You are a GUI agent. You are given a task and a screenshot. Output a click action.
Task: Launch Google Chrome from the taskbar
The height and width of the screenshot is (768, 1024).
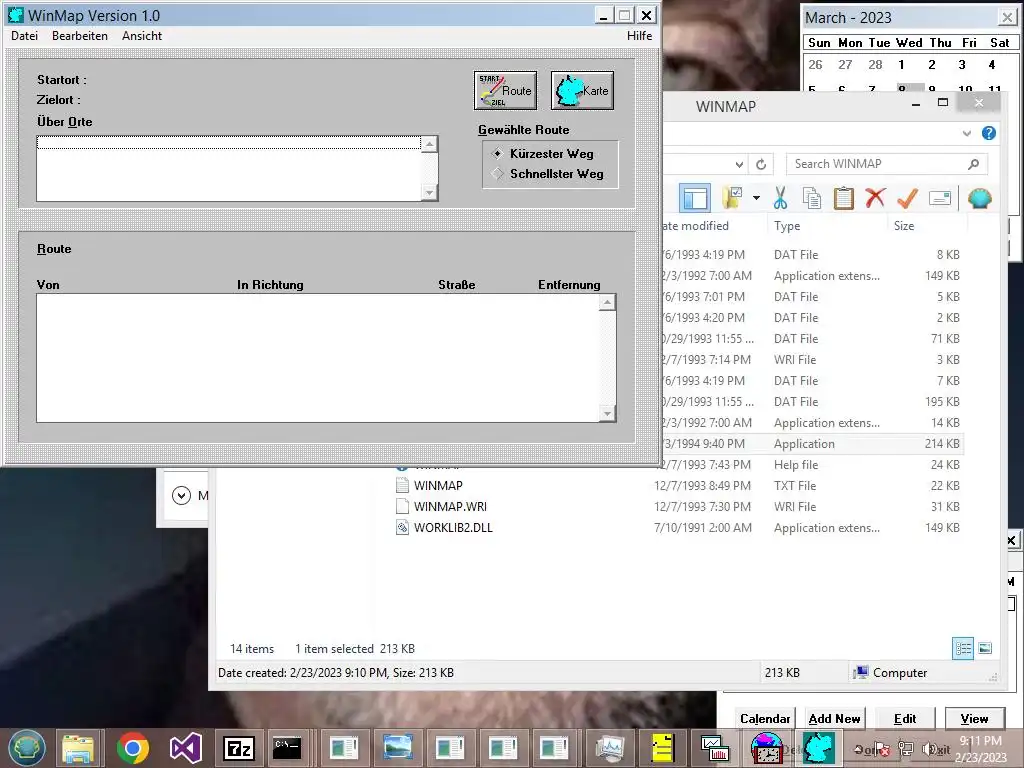click(133, 748)
